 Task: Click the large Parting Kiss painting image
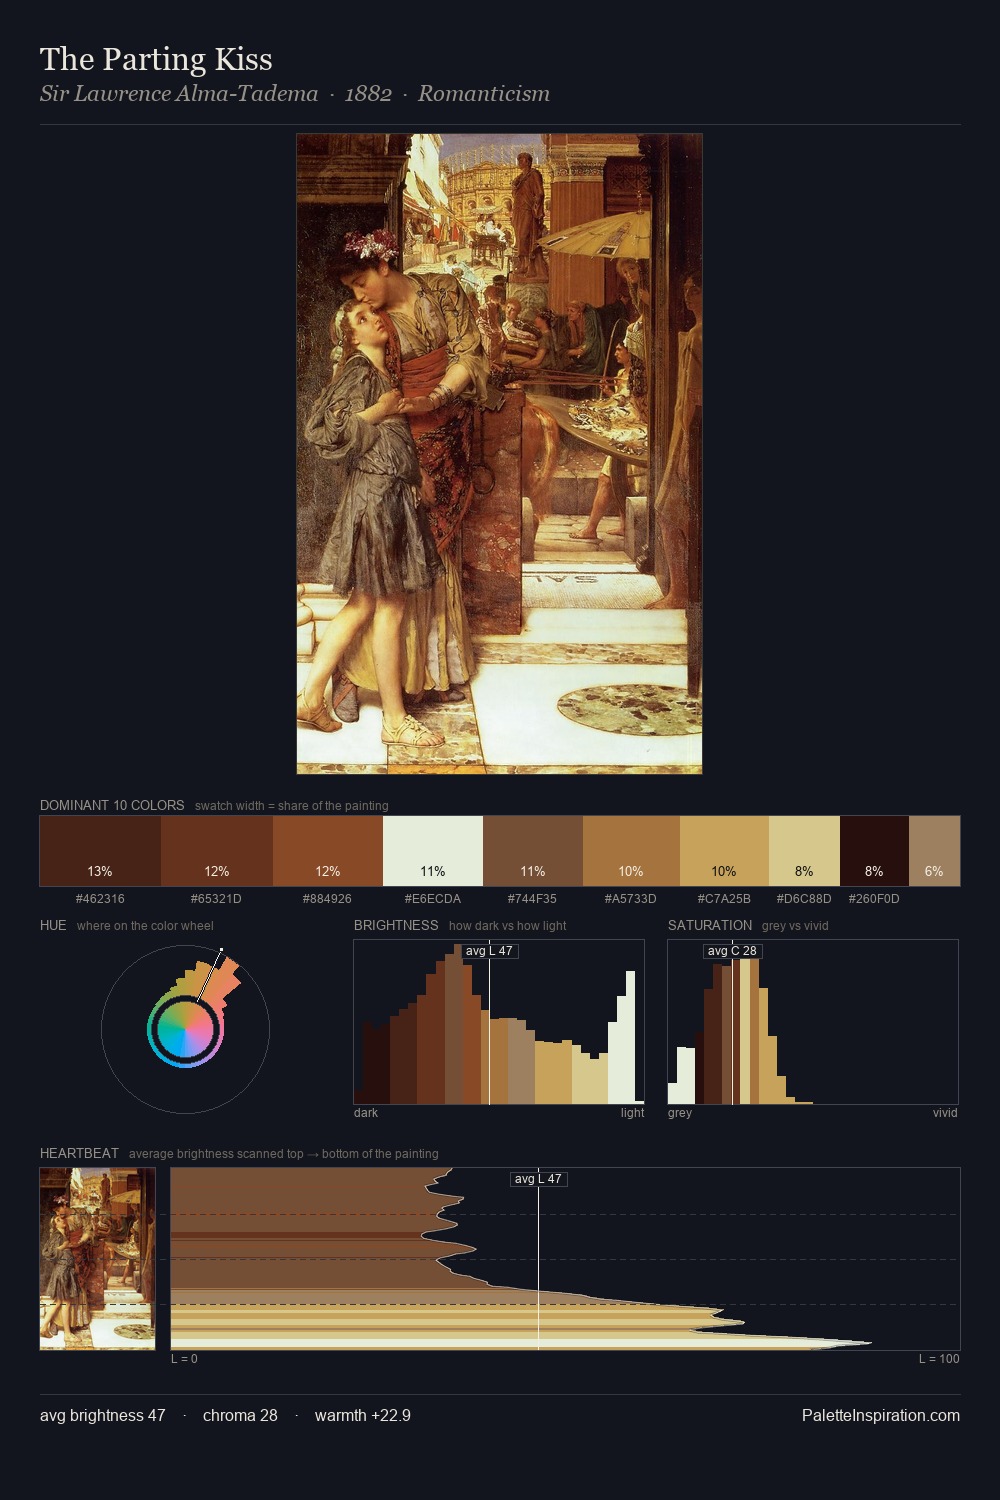point(499,454)
